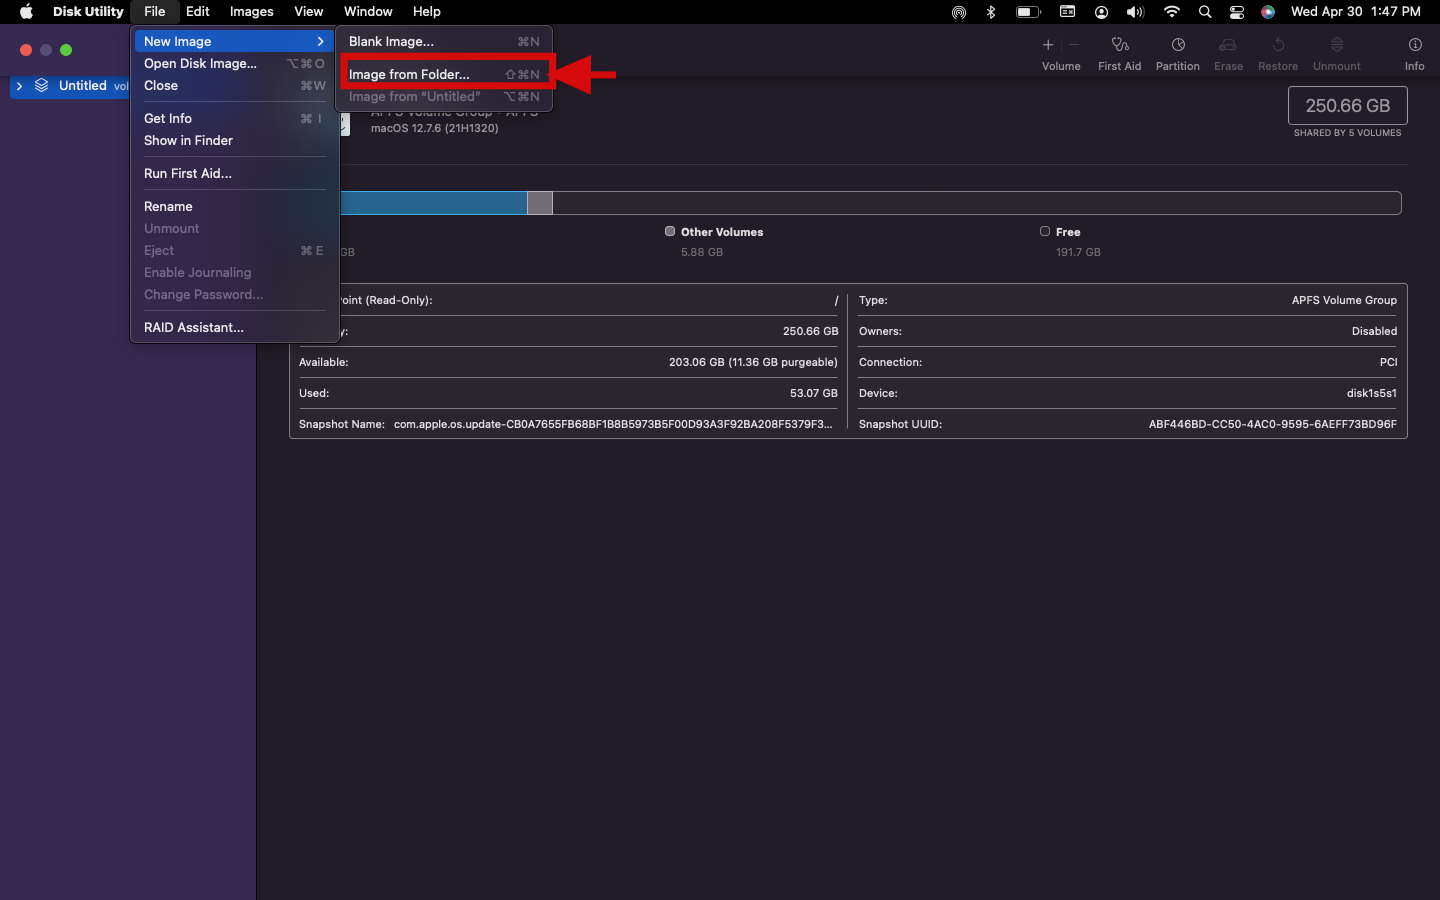Viewport: 1440px width, 900px height.
Task: Open Control Center
Action: (1237, 12)
